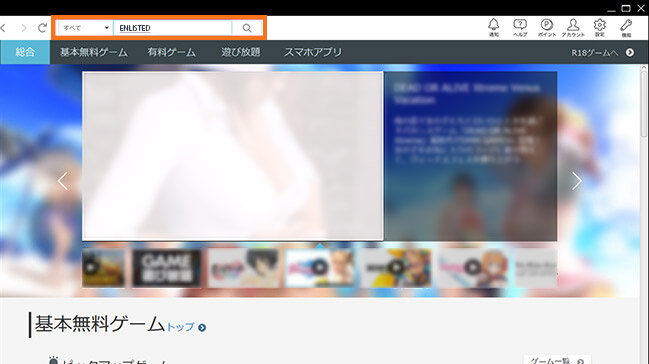Open the ヘルプ help icon
This screenshot has height=364, width=649.
[520, 27]
